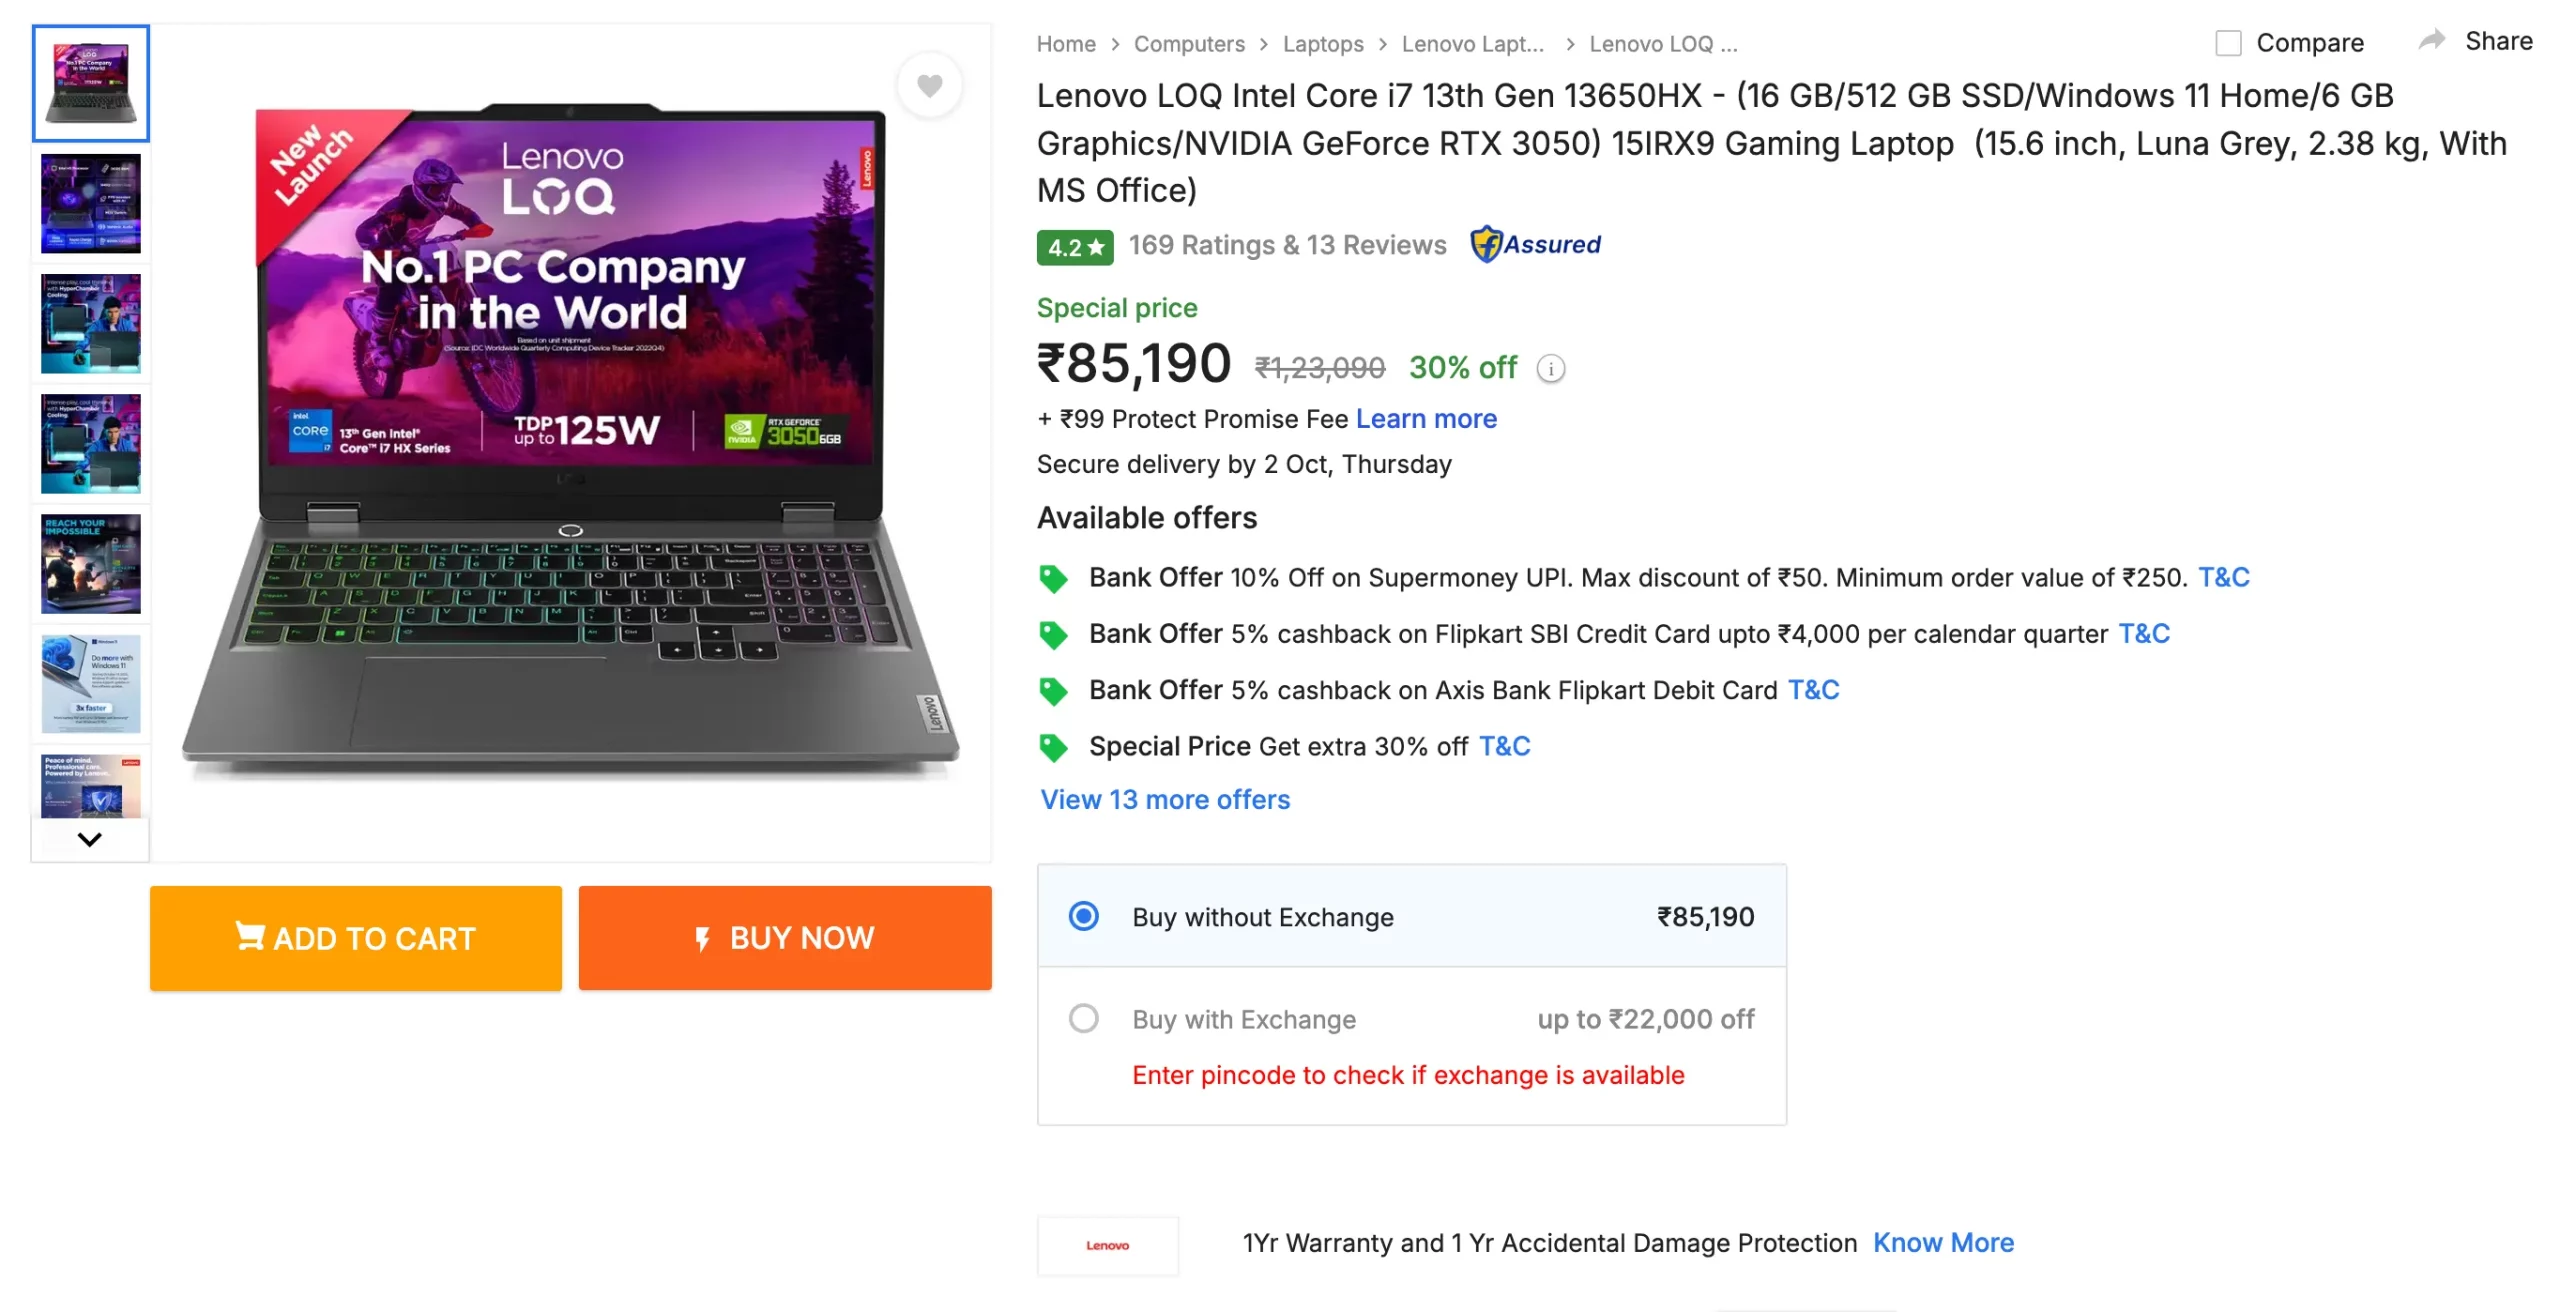Click the lightning icon inside BUY NOW
Image resolution: width=2560 pixels, height=1312 pixels.
[x=703, y=937]
